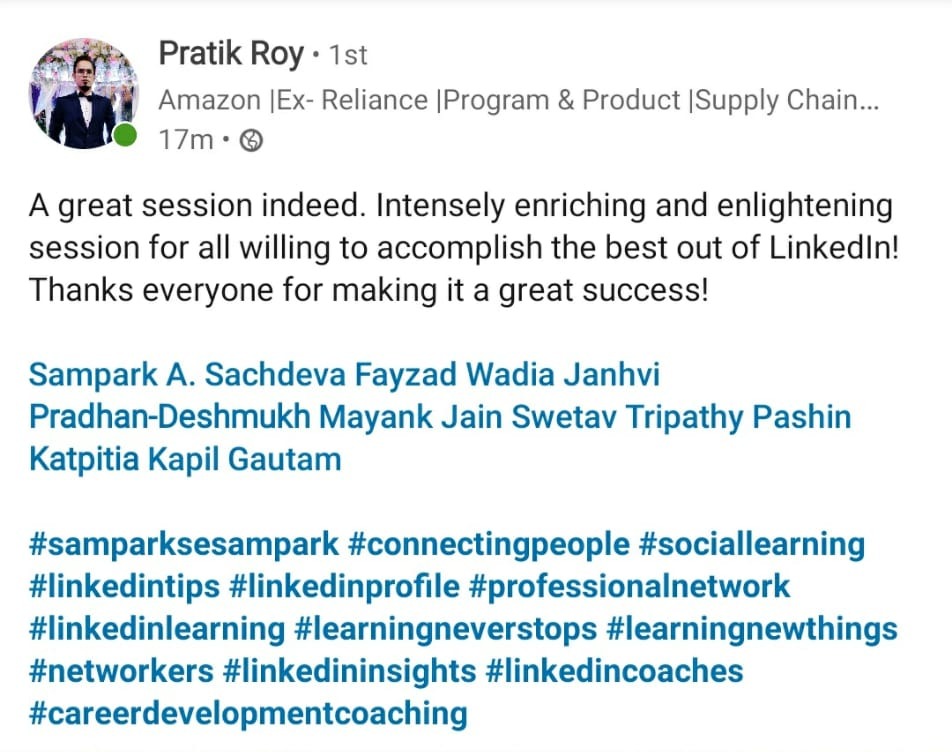Open Pratik Roy's profile picture
This screenshot has width=952, height=752.
tap(85, 94)
